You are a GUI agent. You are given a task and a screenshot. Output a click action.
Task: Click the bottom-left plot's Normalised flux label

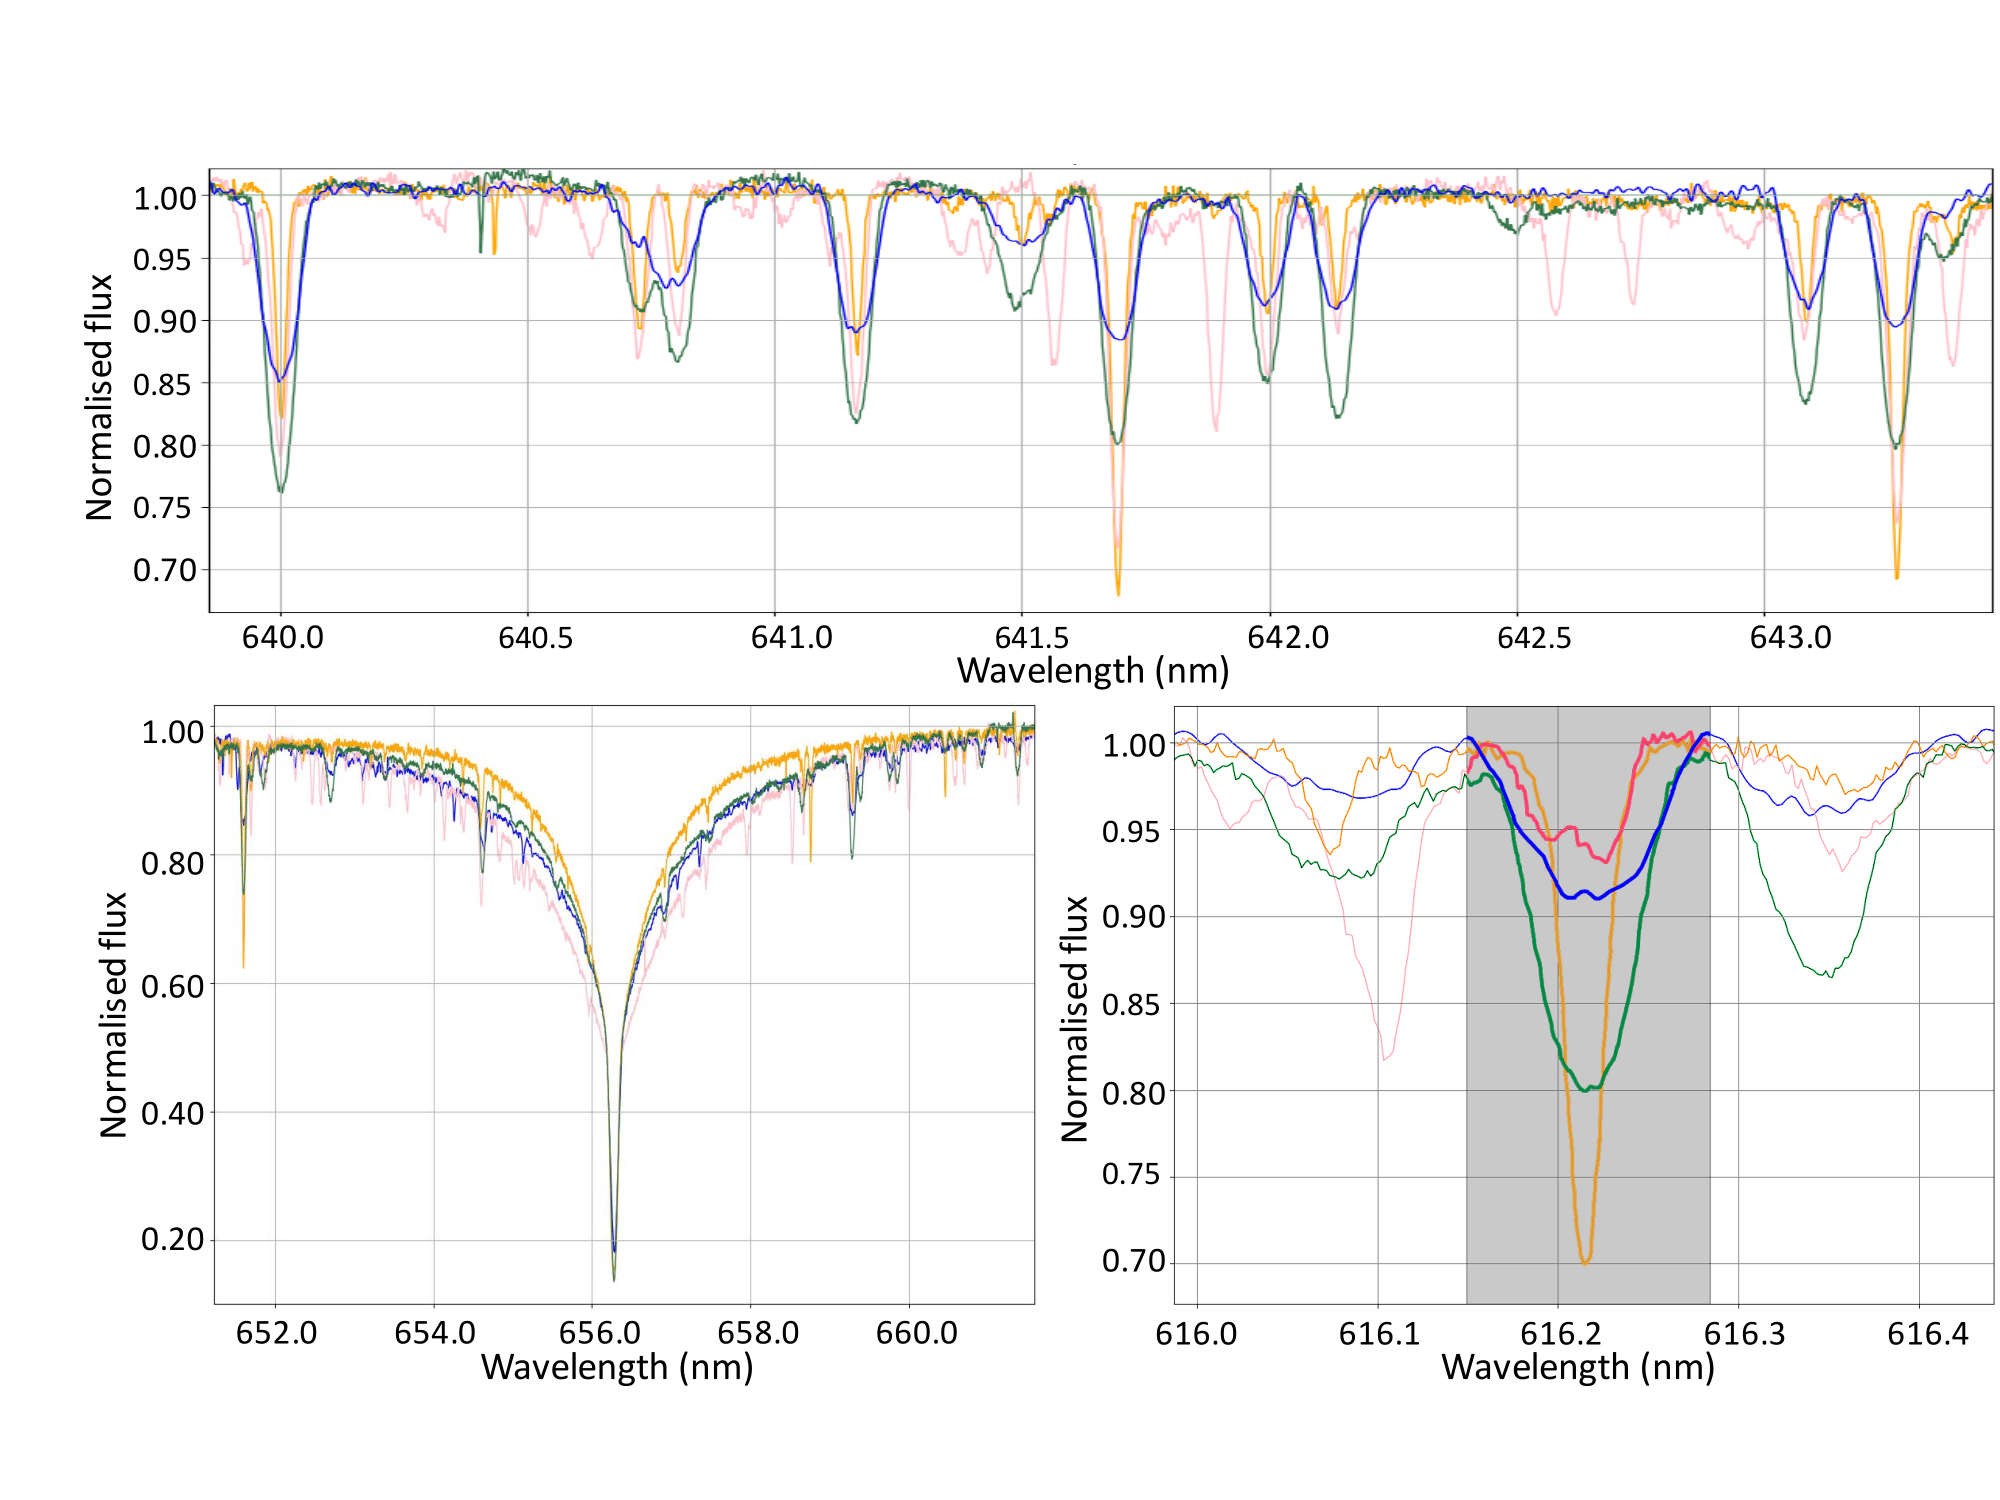point(113,1014)
